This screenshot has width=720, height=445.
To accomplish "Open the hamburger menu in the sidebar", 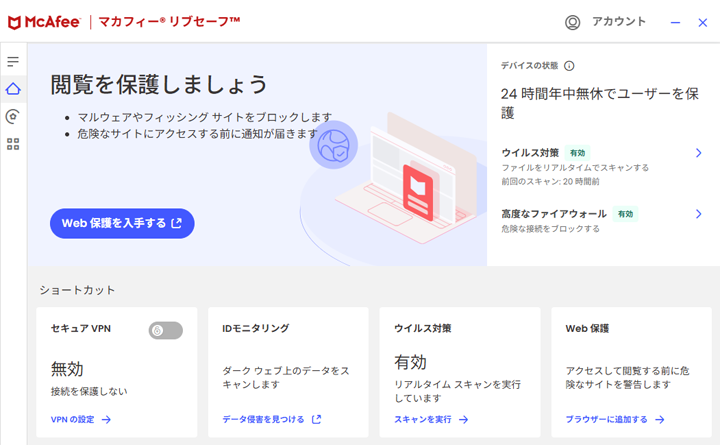I will pos(13,62).
